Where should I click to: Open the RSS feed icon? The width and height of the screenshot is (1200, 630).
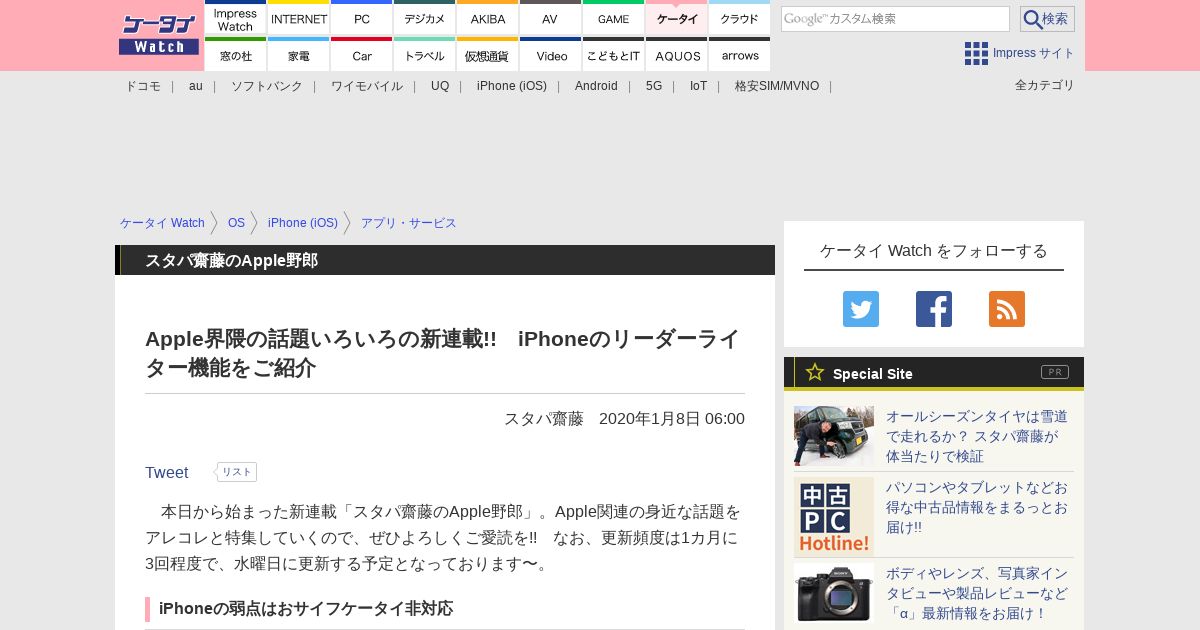pos(1007,309)
